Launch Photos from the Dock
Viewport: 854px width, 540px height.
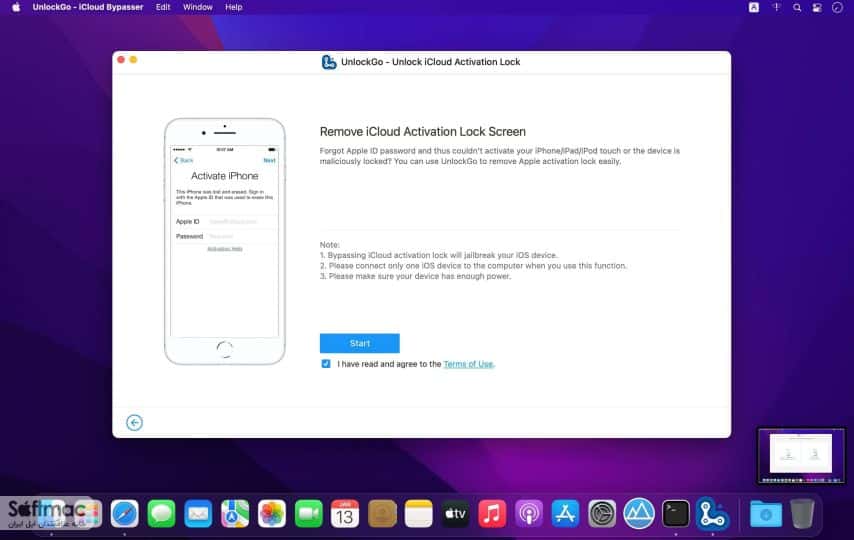coord(272,513)
